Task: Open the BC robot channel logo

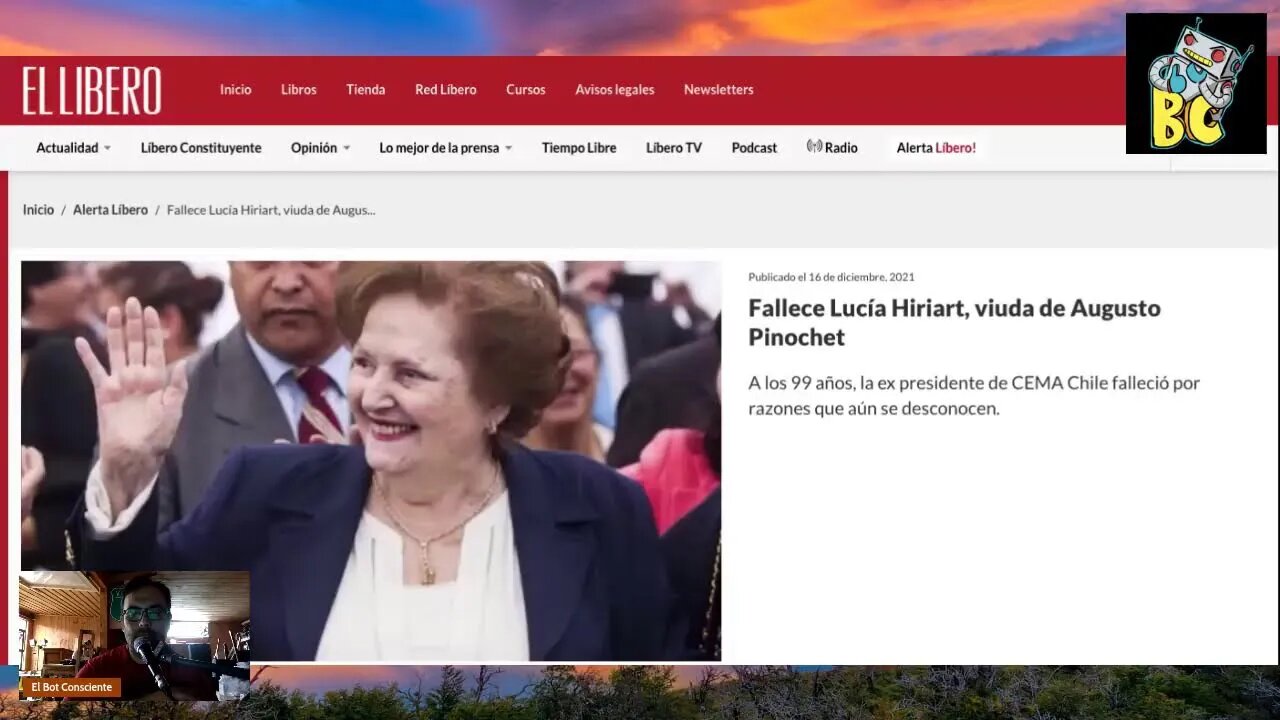Action: pos(1196,83)
